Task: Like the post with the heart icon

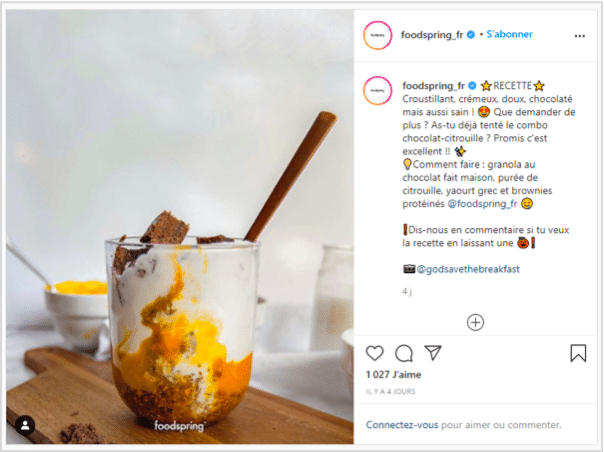Action: [x=374, y=353]
